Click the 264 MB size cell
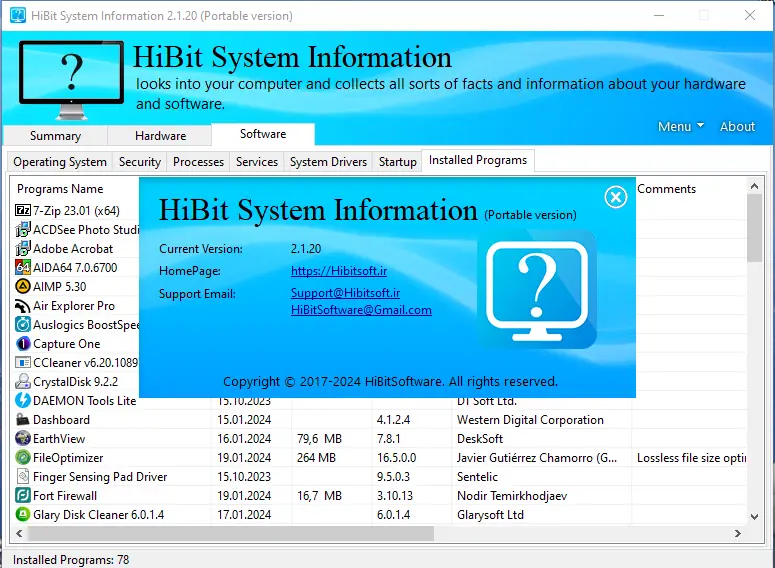The width and height of the screenshot is (775, 568). pos(316,458)
